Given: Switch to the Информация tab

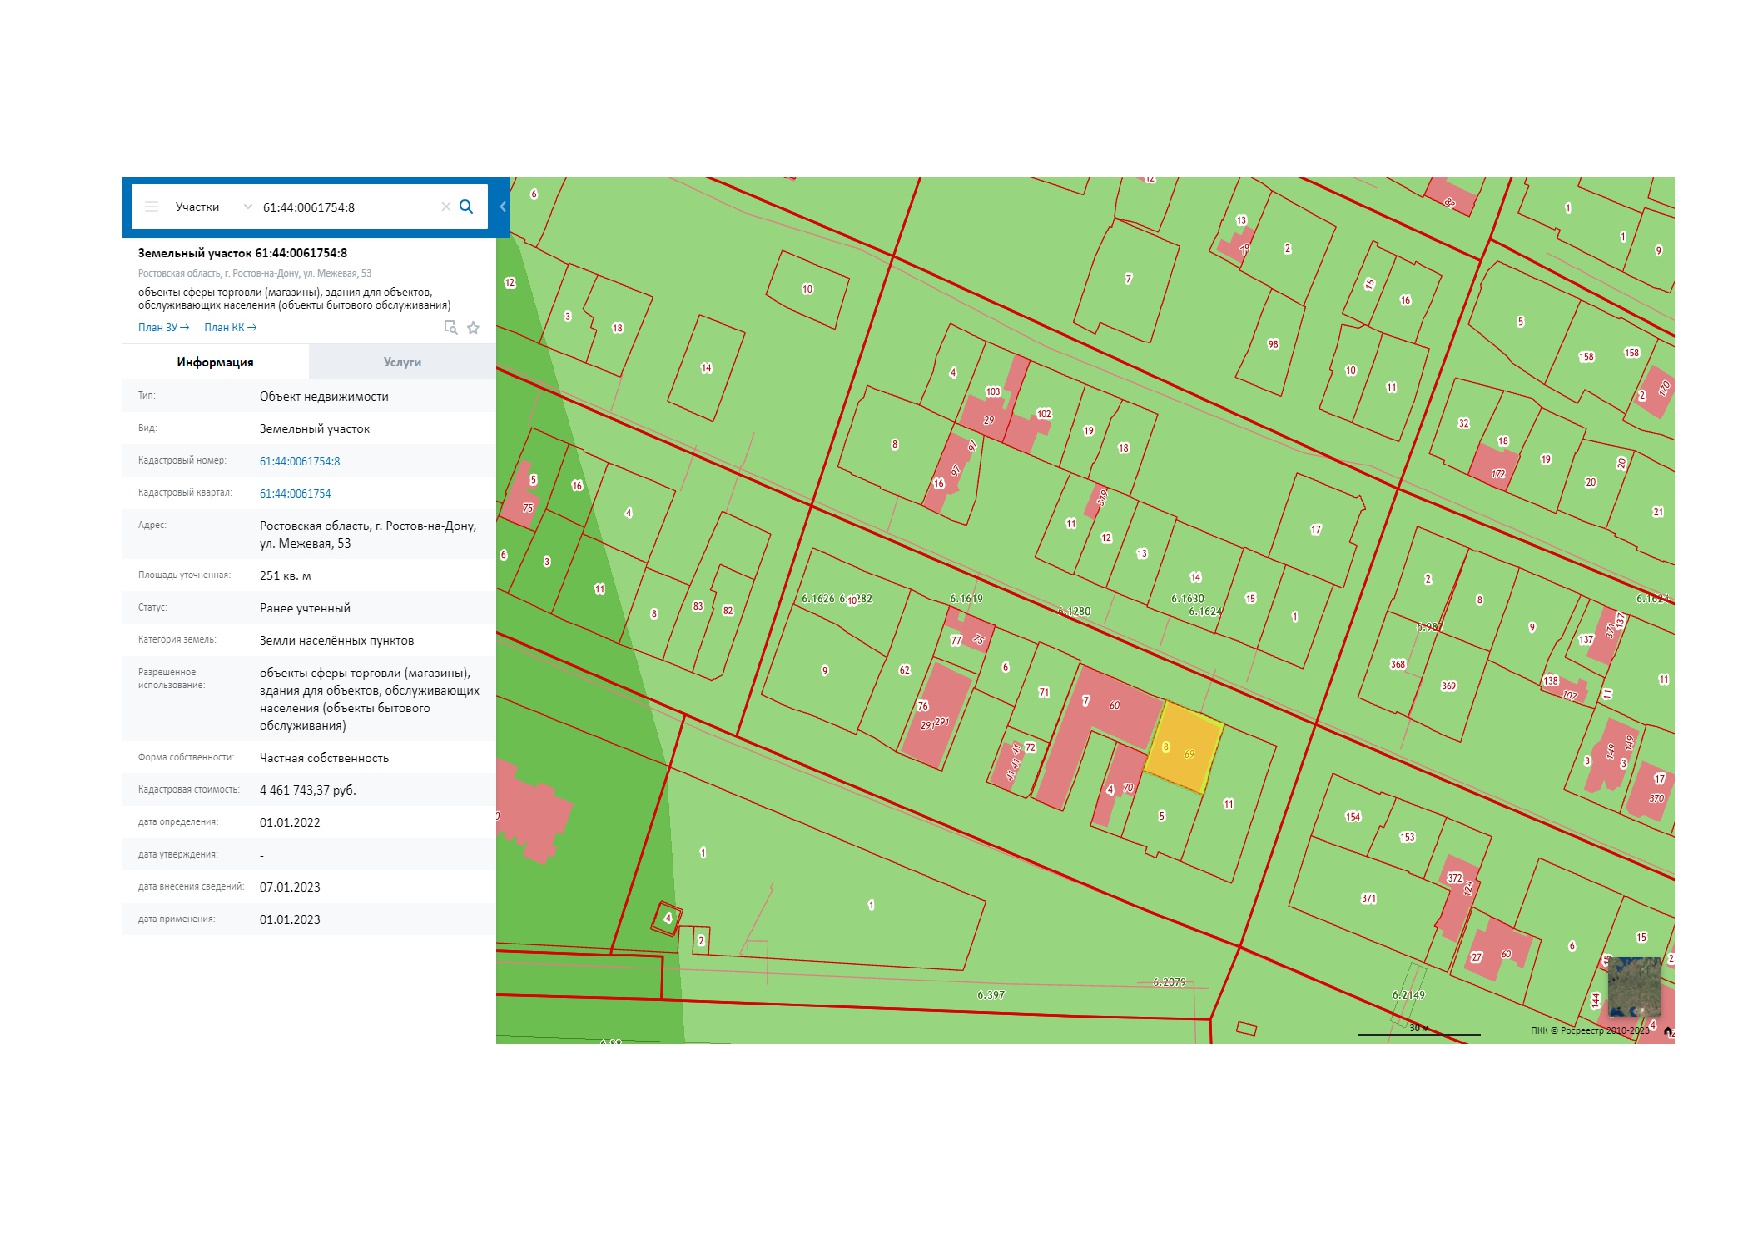Looking at the screenshot, I should [215, 362].
